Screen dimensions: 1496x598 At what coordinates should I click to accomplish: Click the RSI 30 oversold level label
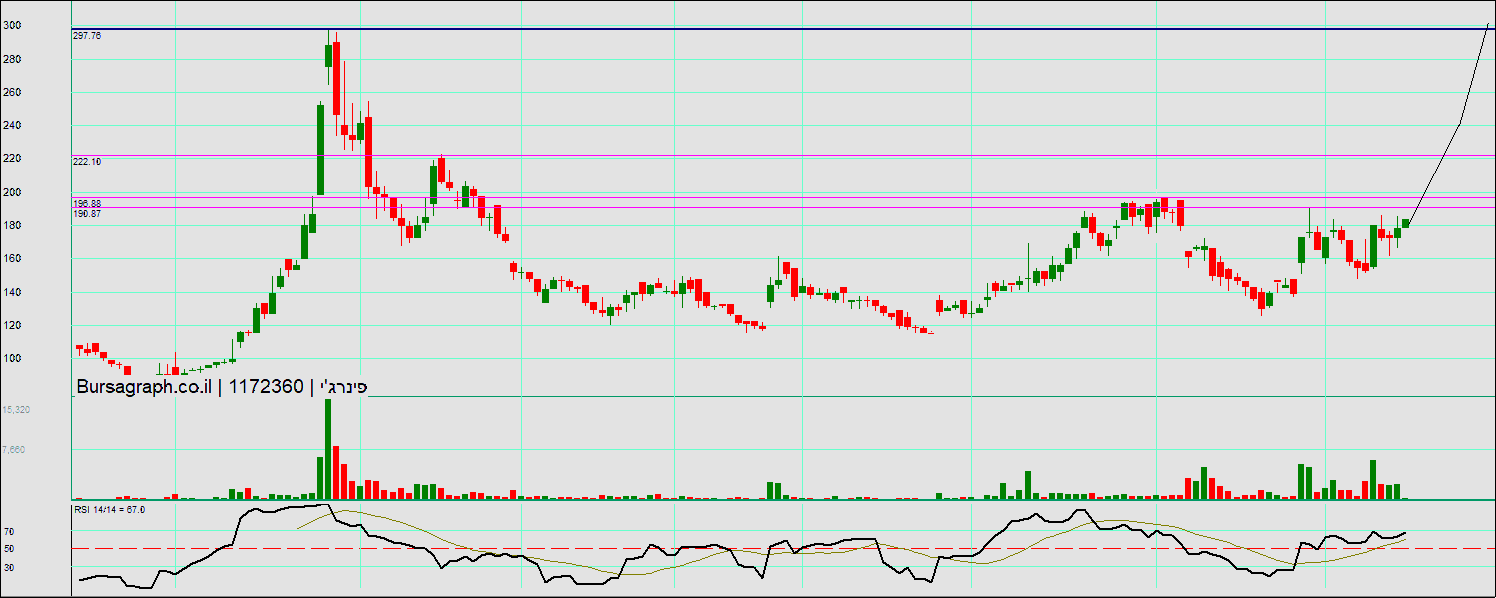pos(9,567)
